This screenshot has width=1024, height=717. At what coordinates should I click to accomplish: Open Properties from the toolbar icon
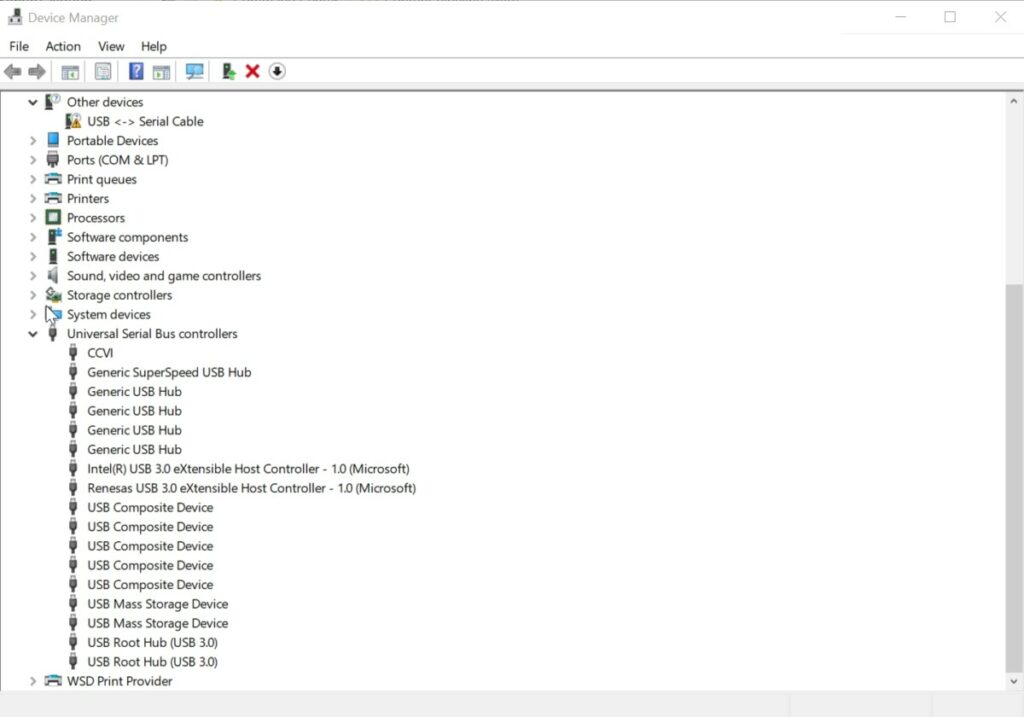pyautogui.click(x=103, y=71)
